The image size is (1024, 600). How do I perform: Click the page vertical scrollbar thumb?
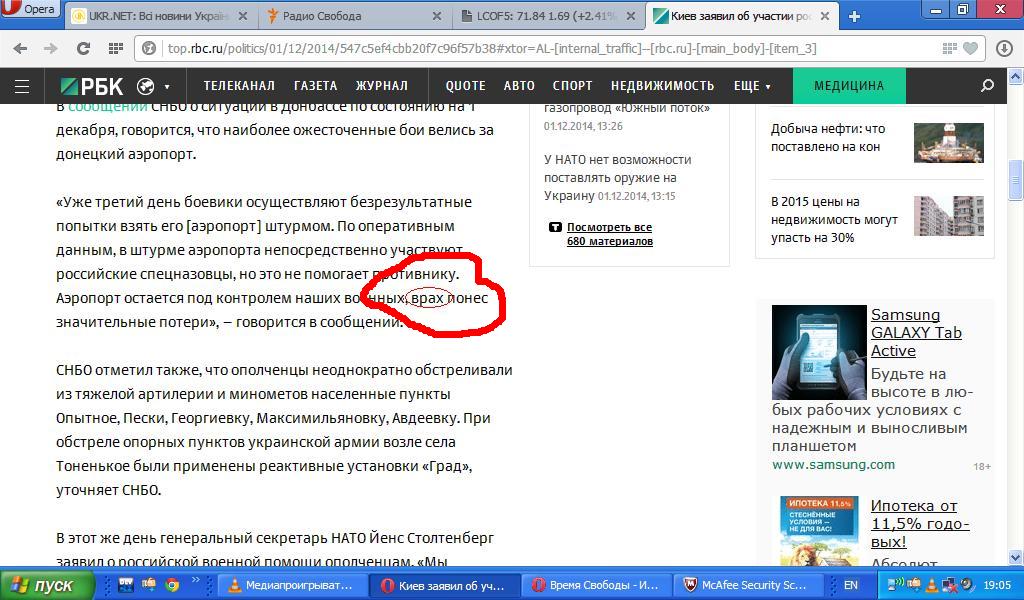point(1016,180)
